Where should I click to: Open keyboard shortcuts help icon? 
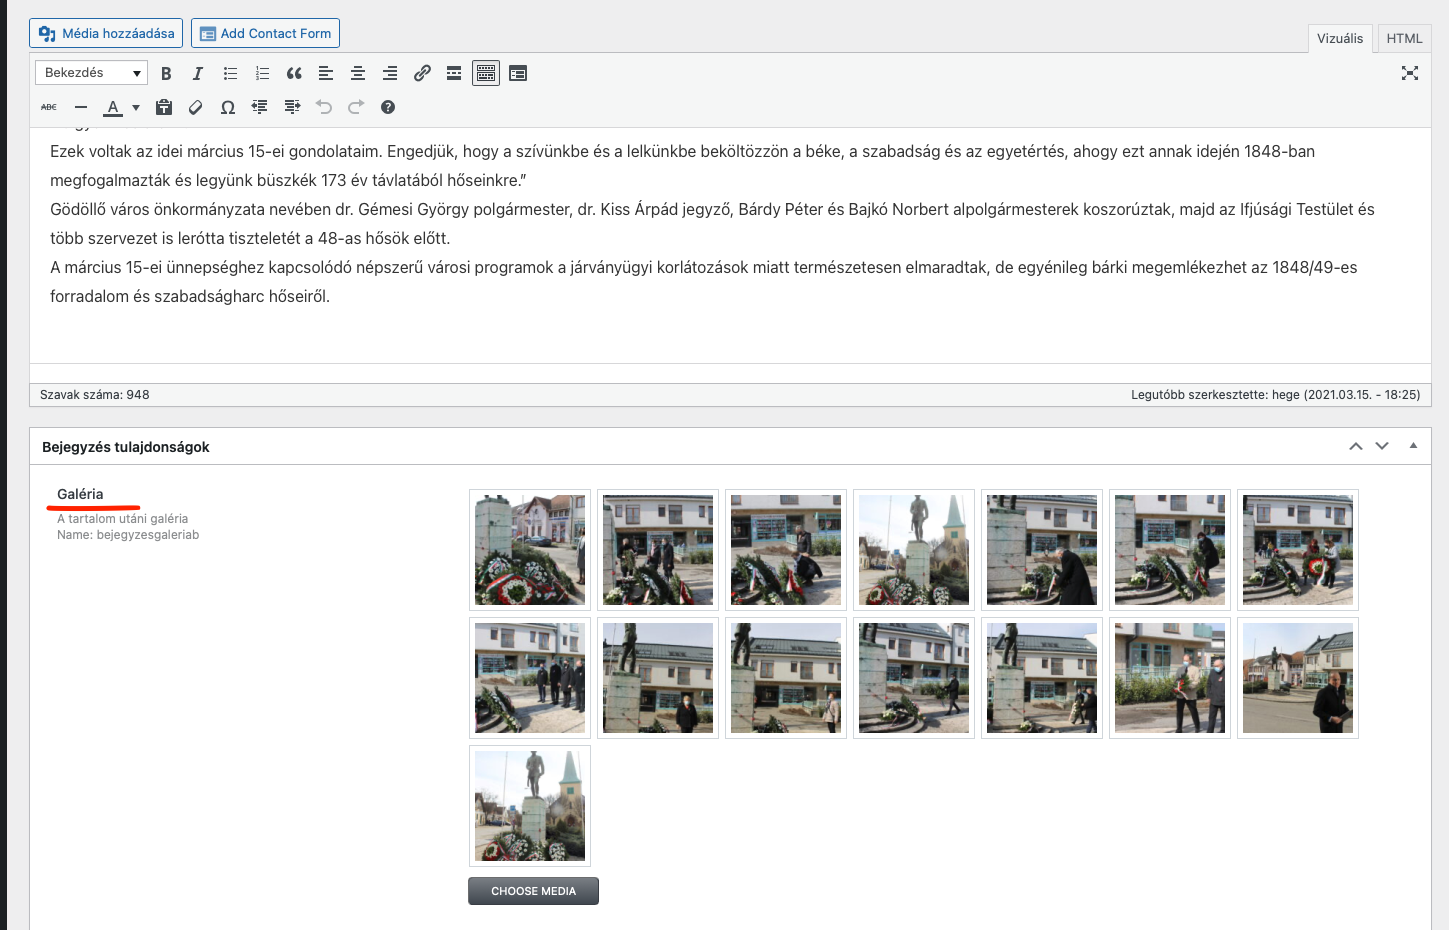pos(388,107)
